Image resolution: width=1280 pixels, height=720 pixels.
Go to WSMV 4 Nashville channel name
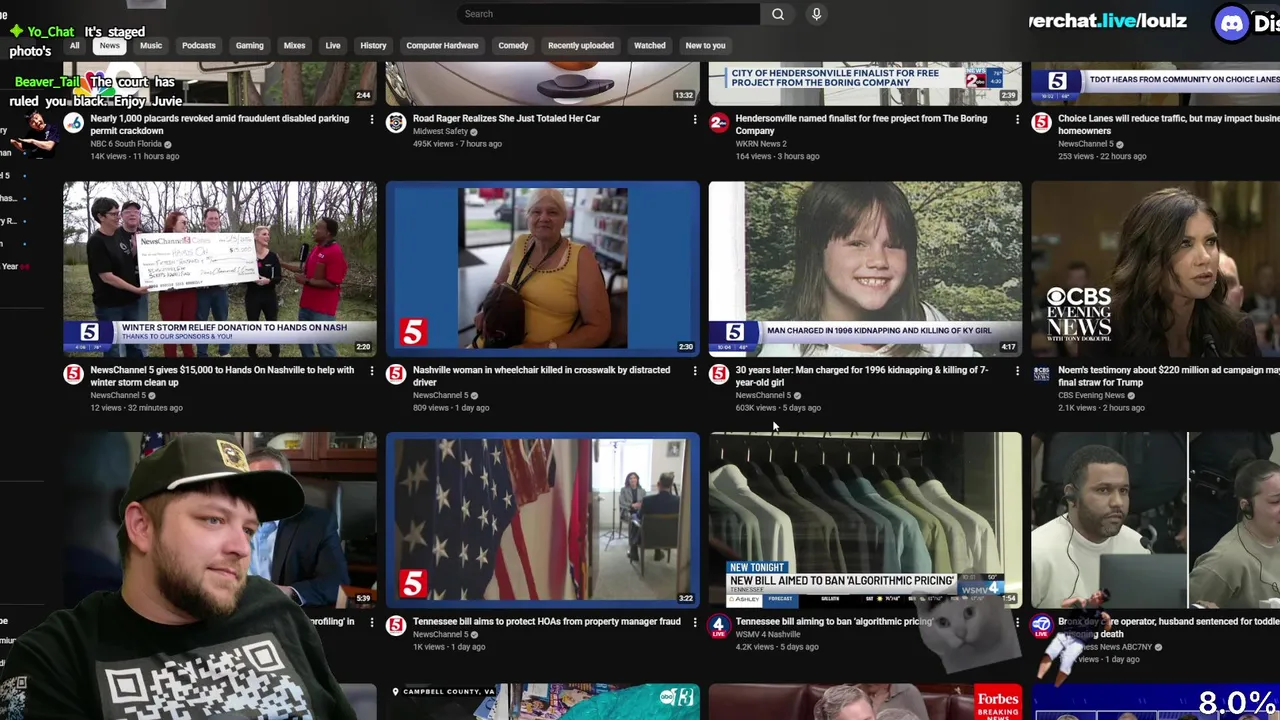pyautogui.click(x=768, y=634)
